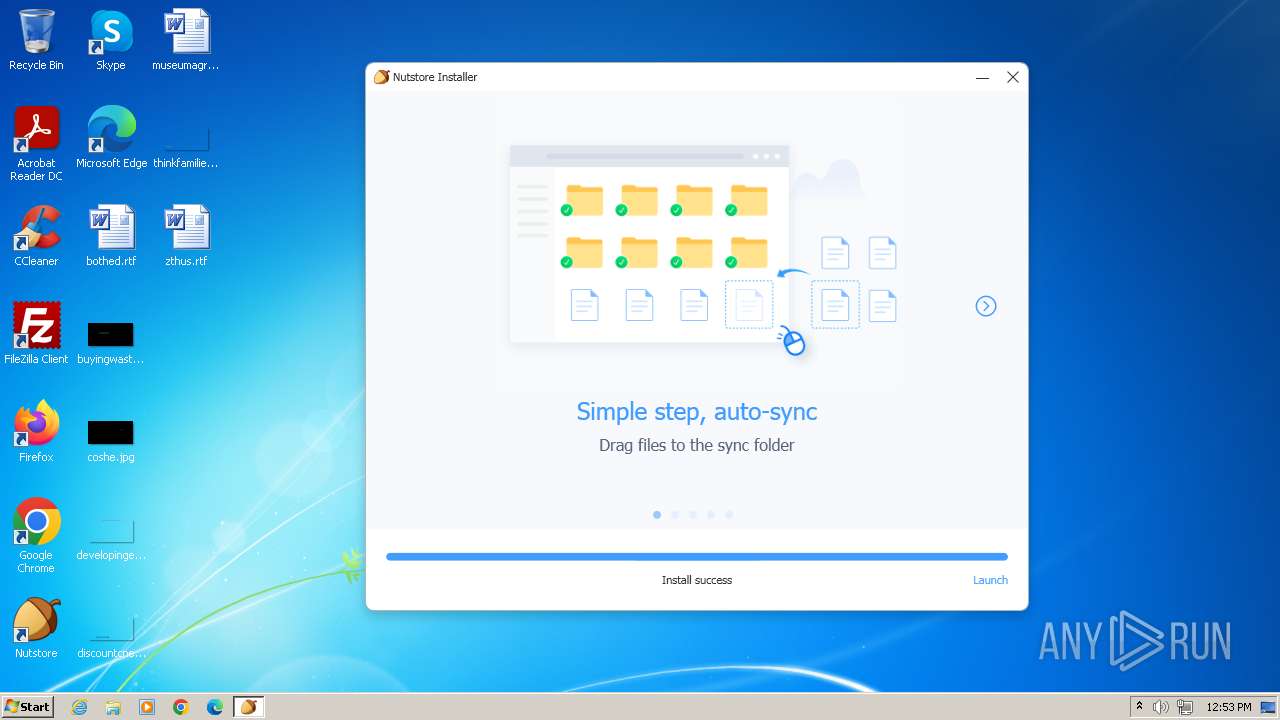Click the 'Simple step, auto-sync' heading
This screenshot has width=1280, height=720.
pos(697,411)
